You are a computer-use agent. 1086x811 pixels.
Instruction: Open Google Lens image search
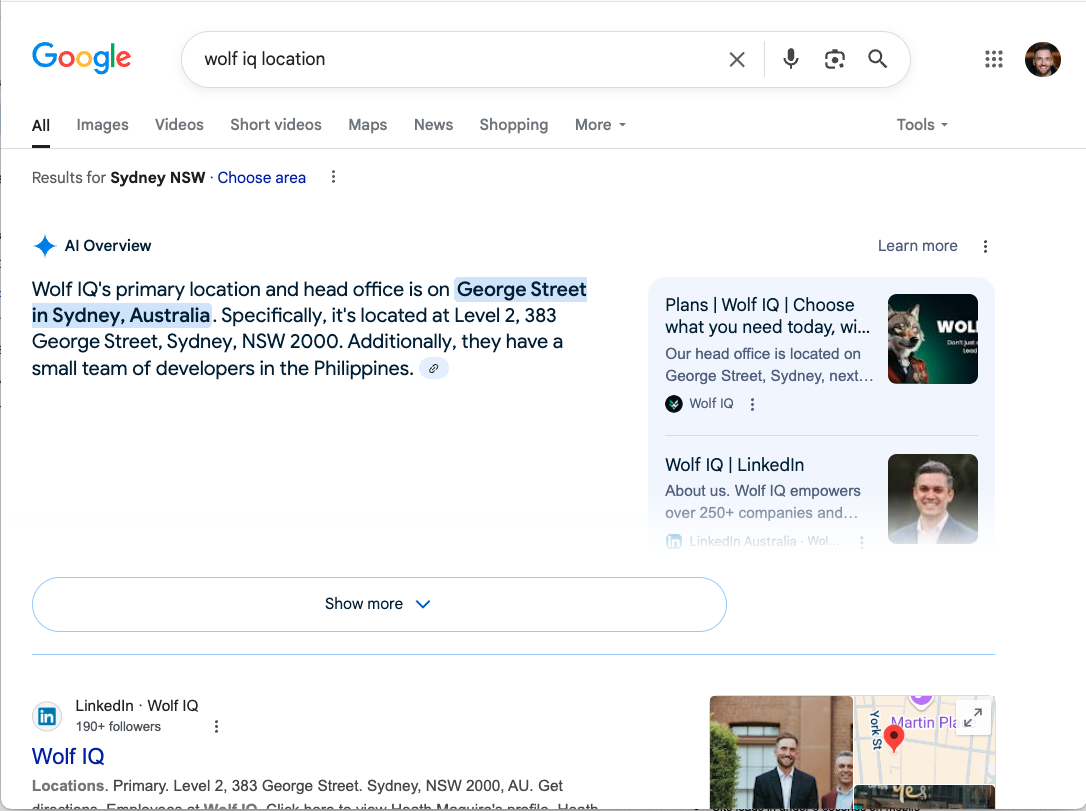pos(835,60)
